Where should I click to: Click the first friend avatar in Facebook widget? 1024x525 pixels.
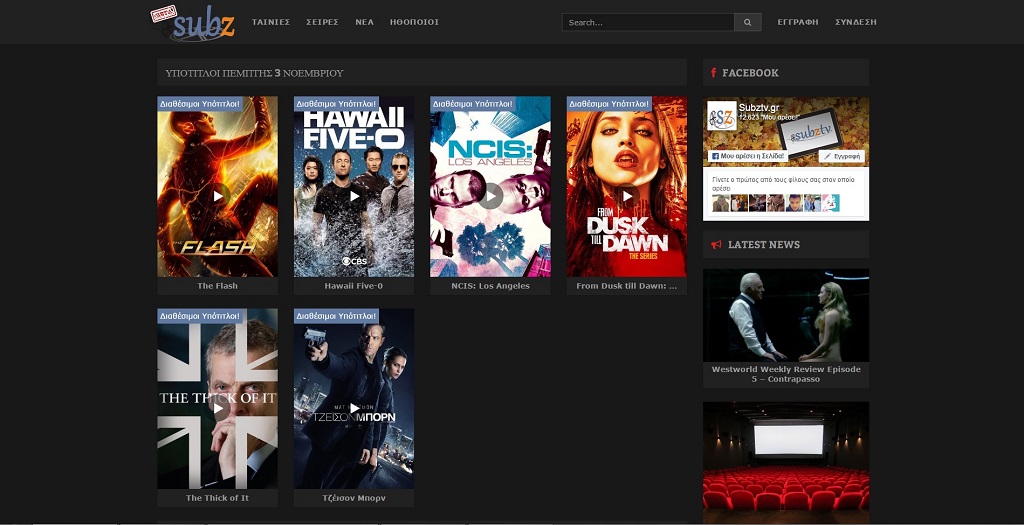point(721,203)
